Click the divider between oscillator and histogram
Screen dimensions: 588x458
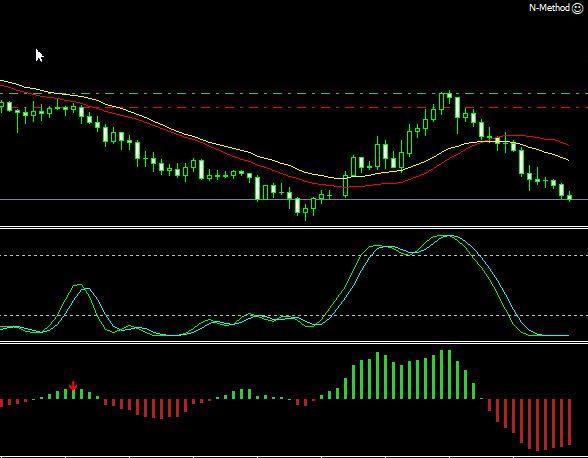click(x=294, y=342)
